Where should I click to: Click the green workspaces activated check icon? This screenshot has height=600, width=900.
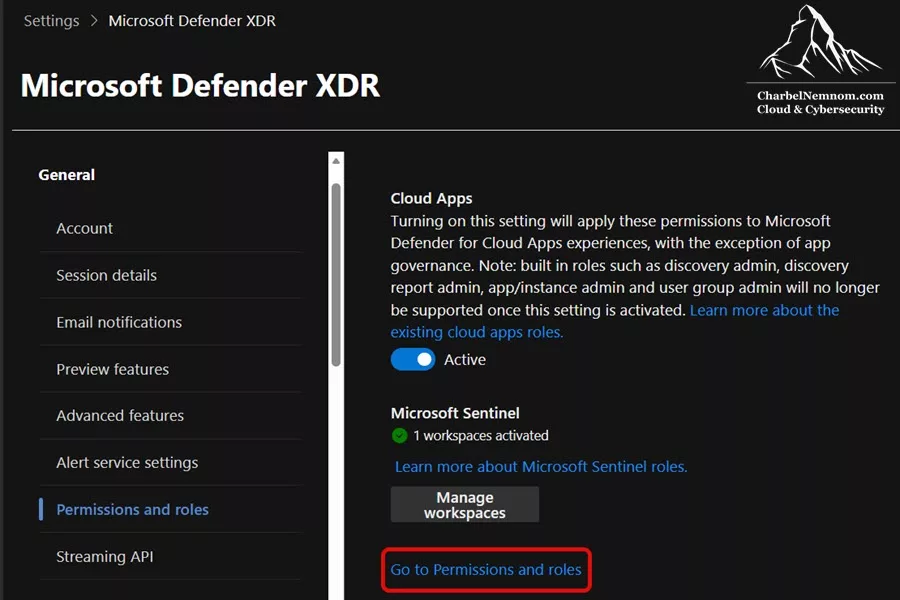[399, 436]
